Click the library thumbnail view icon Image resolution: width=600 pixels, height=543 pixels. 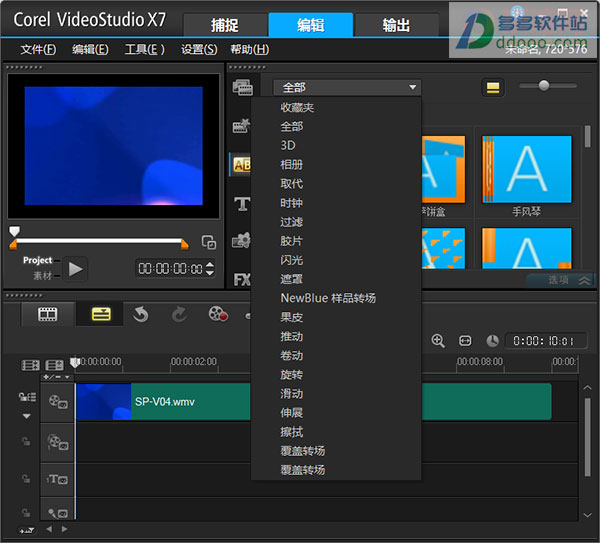tap(492, 88)
